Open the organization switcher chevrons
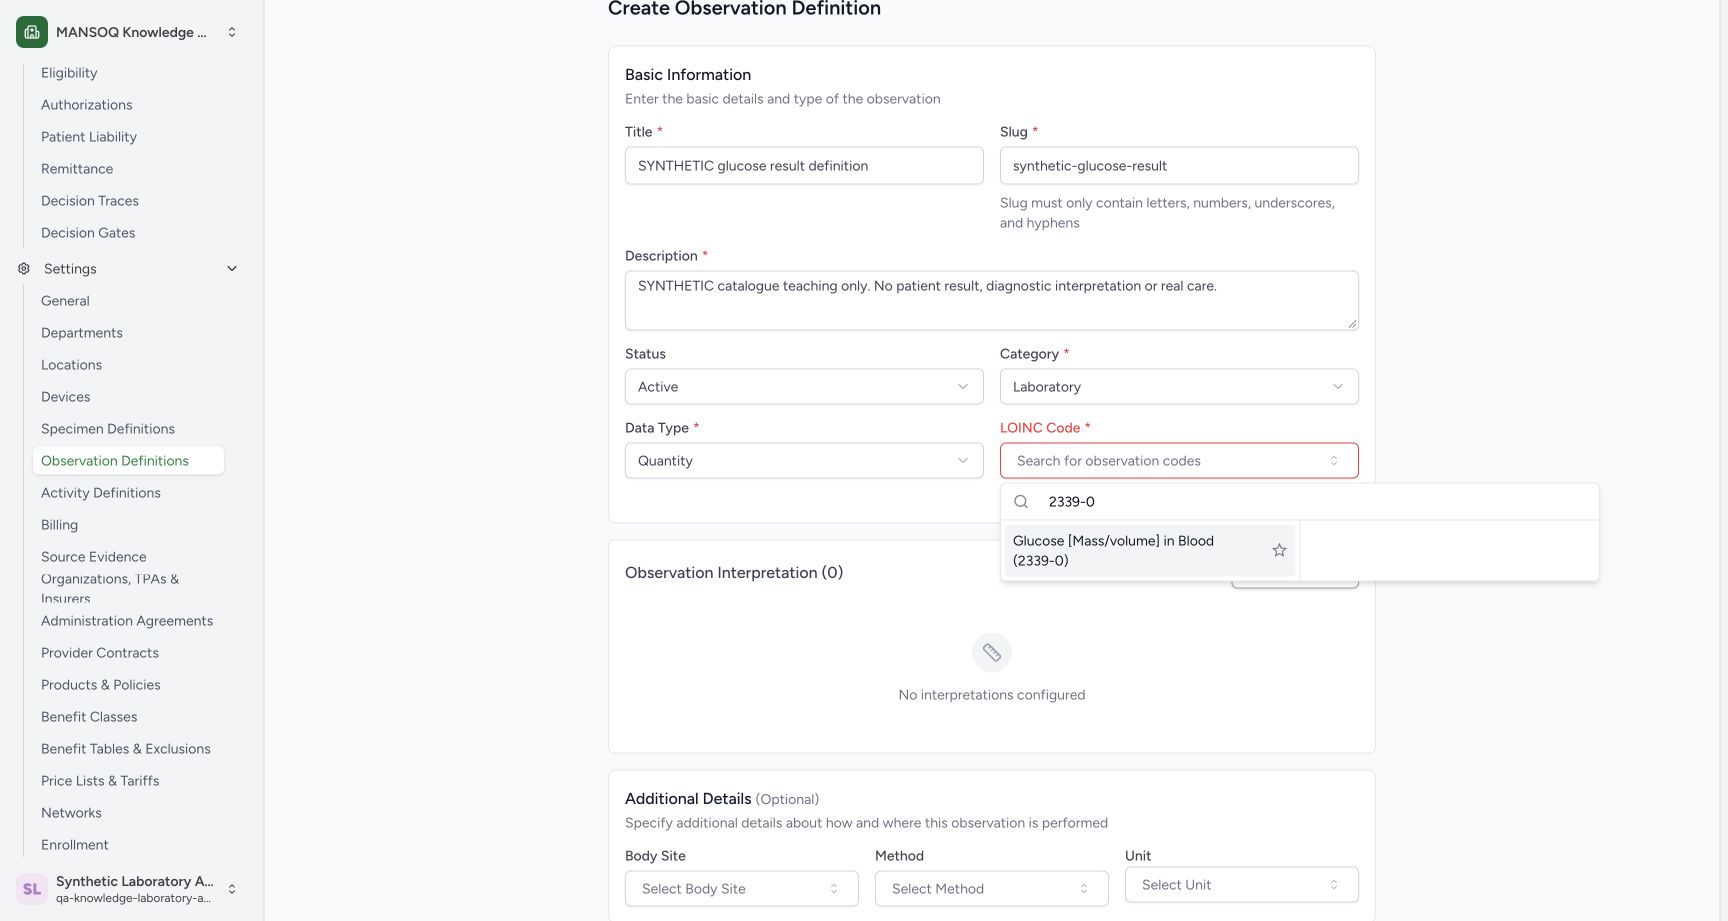This screenshot has height=921, width=1728. [232, 32]
